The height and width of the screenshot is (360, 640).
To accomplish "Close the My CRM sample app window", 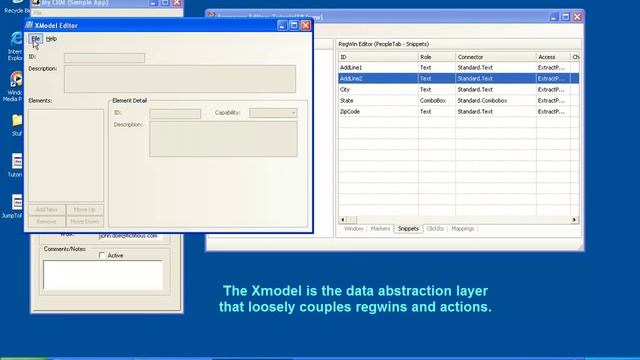I will tap(177, 2).
